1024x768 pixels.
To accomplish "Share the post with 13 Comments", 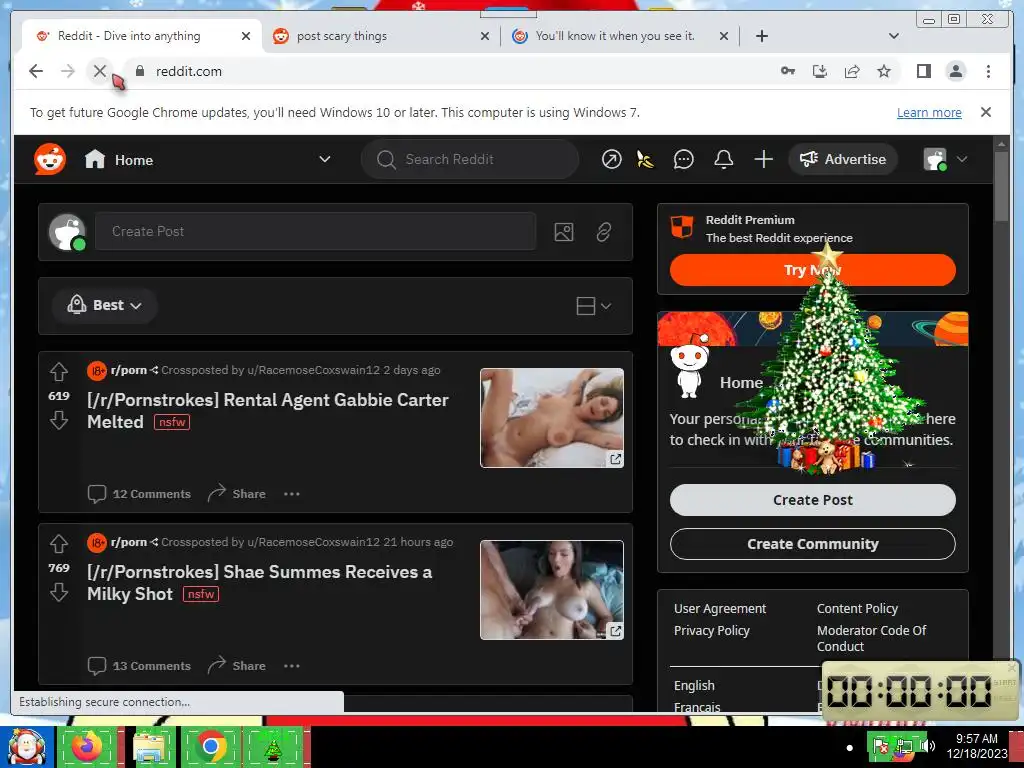I will (x=236, y=666).
